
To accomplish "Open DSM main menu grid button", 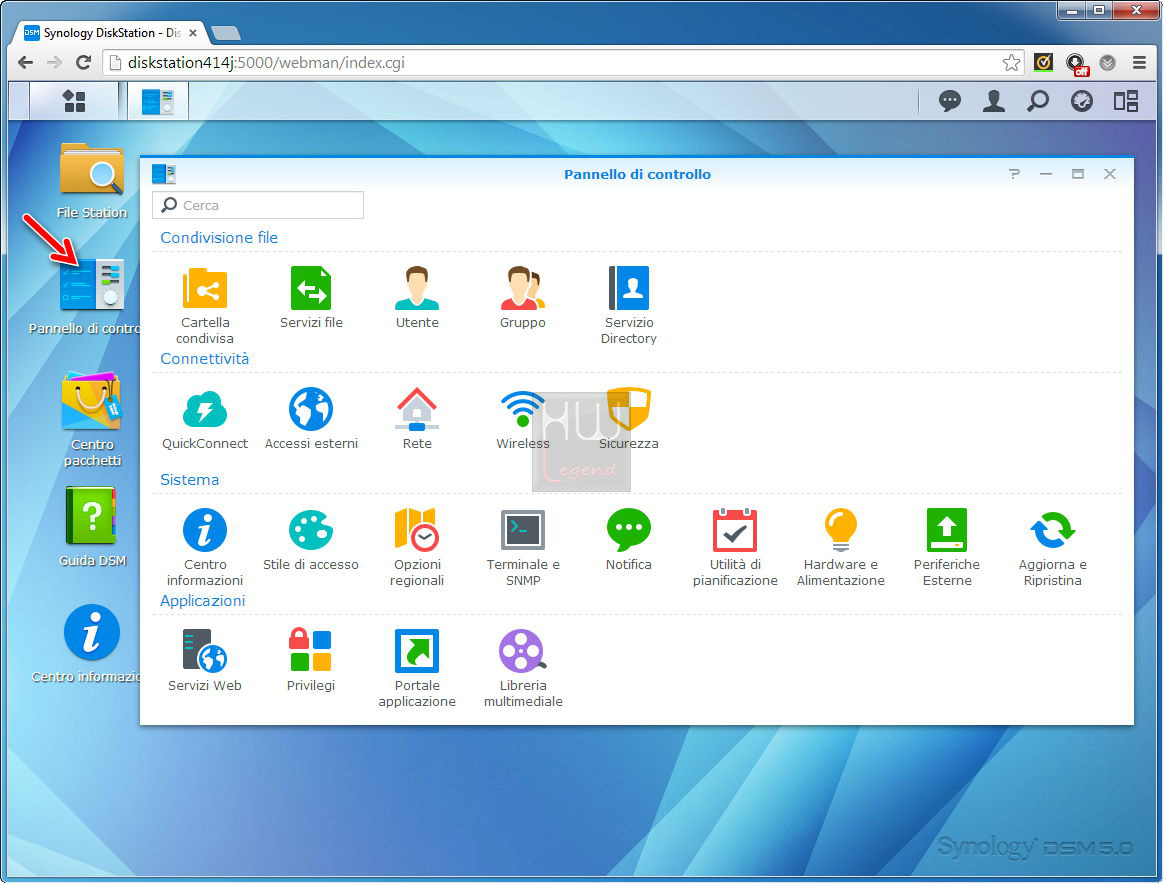I will pos(74,101).
